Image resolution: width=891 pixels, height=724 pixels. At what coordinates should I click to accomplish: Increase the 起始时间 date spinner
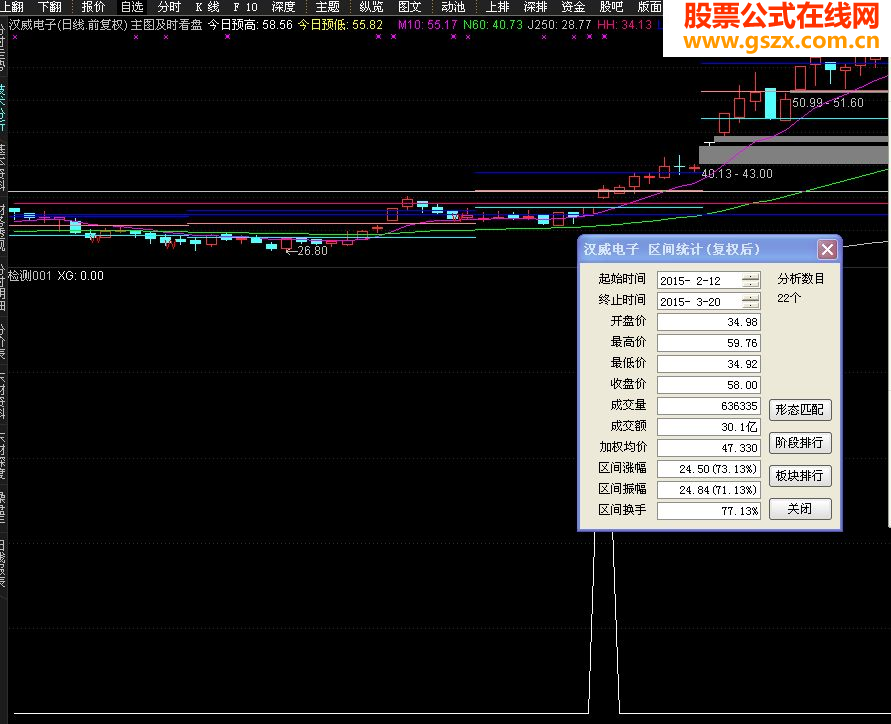click(751, 276)
